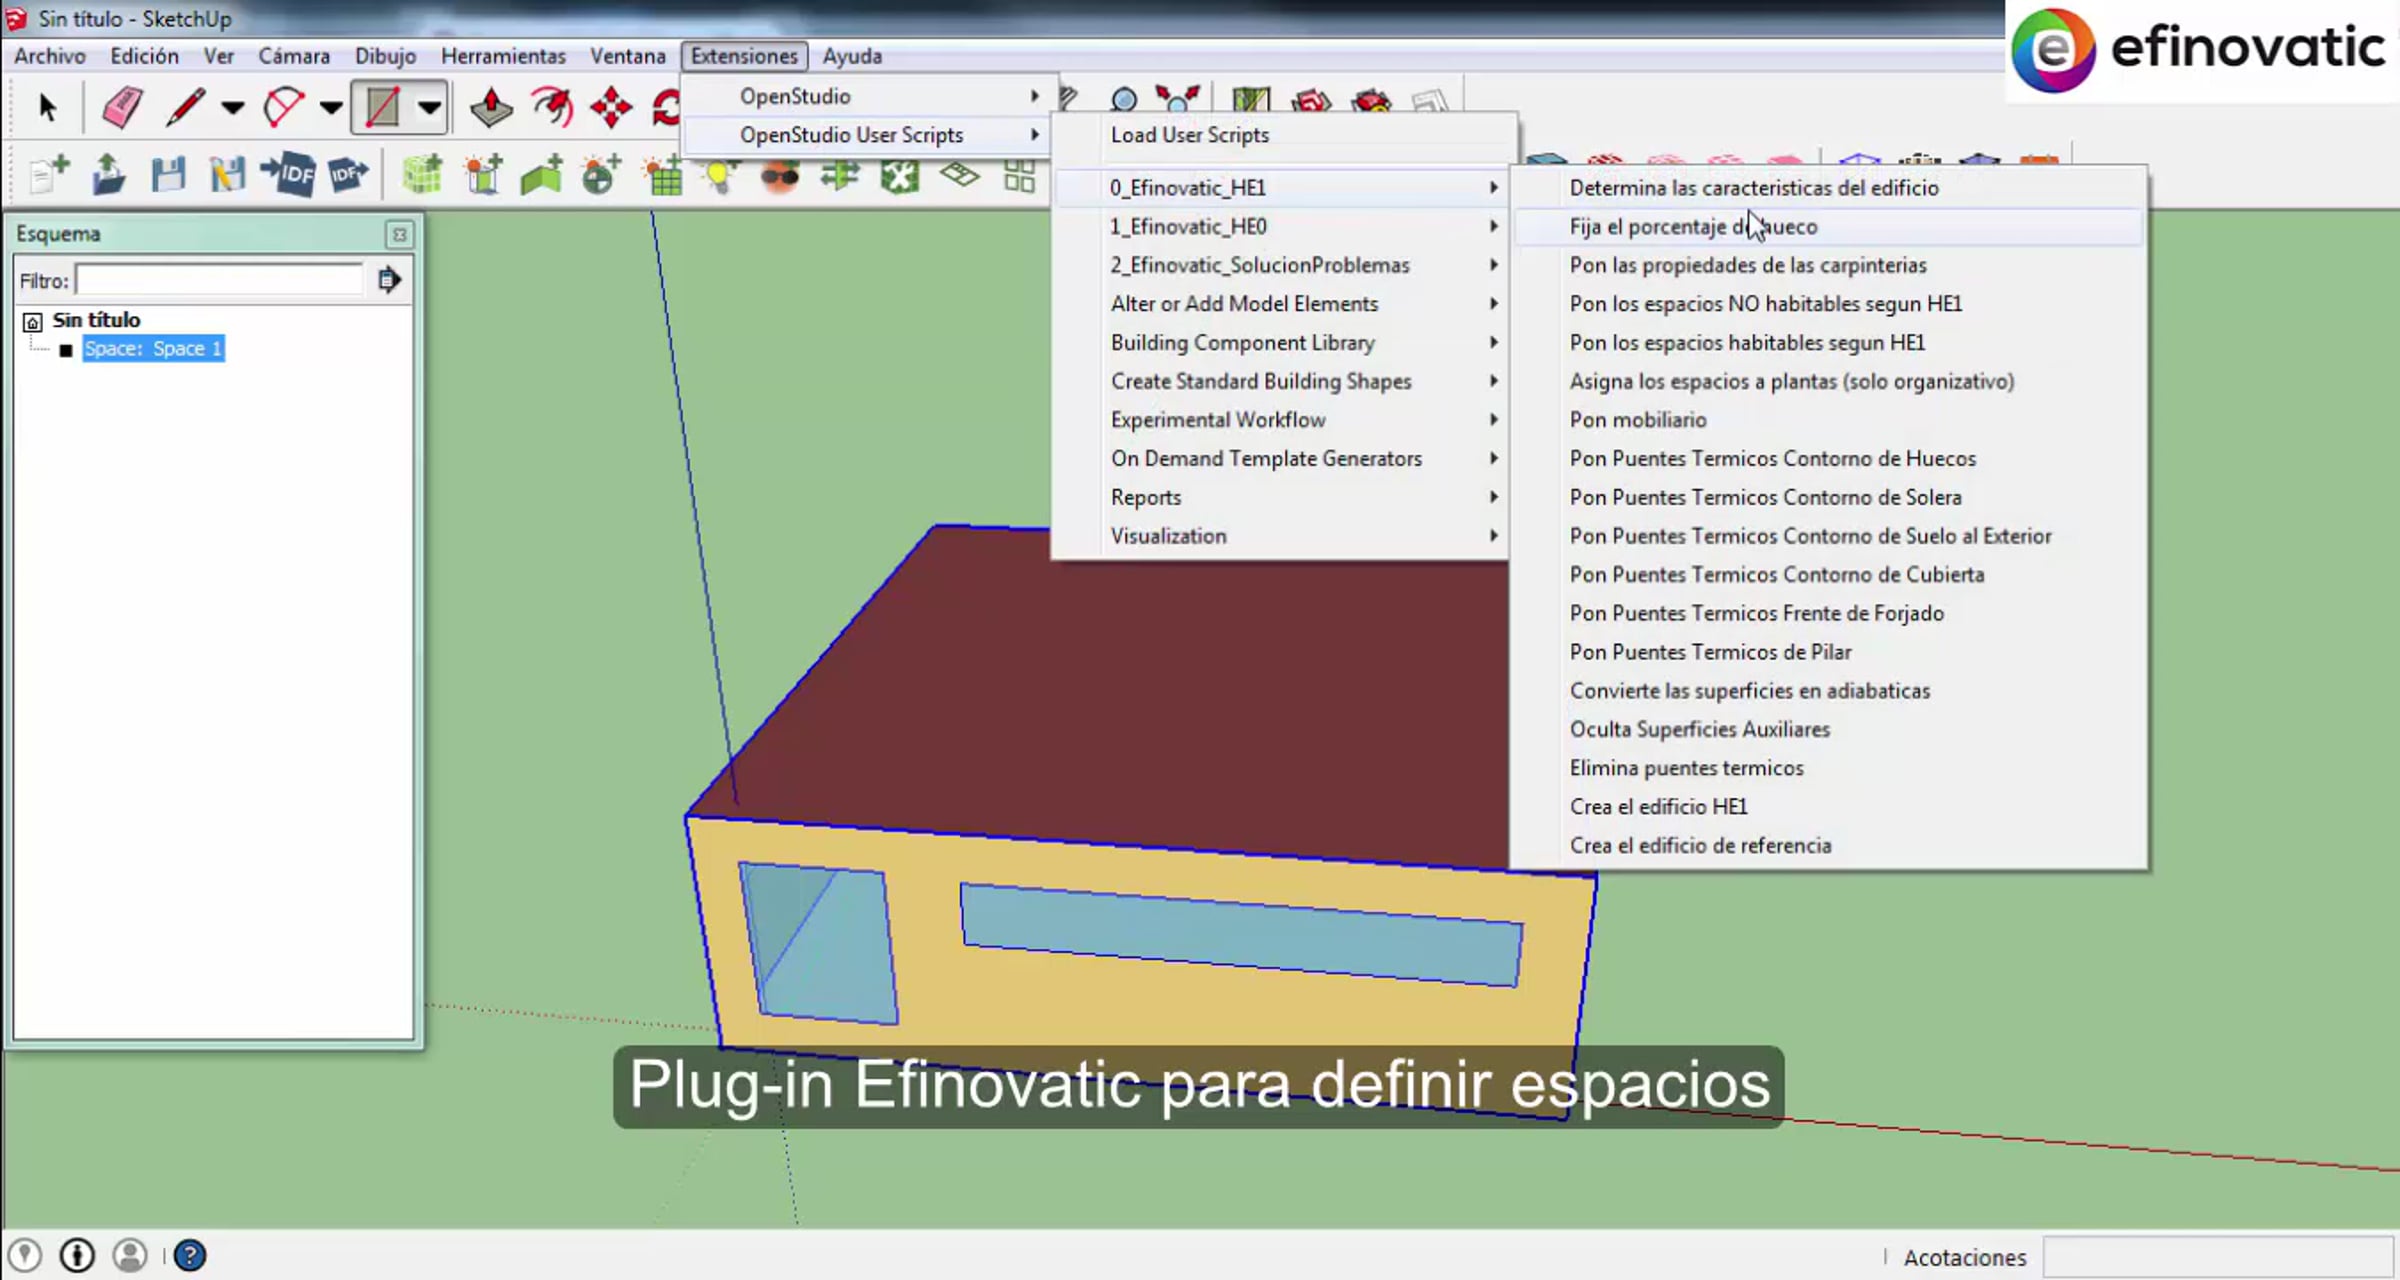The image size is (2400, 1280).
Task: Select the Zoom Extents tool
Action: click(1178, 100)
